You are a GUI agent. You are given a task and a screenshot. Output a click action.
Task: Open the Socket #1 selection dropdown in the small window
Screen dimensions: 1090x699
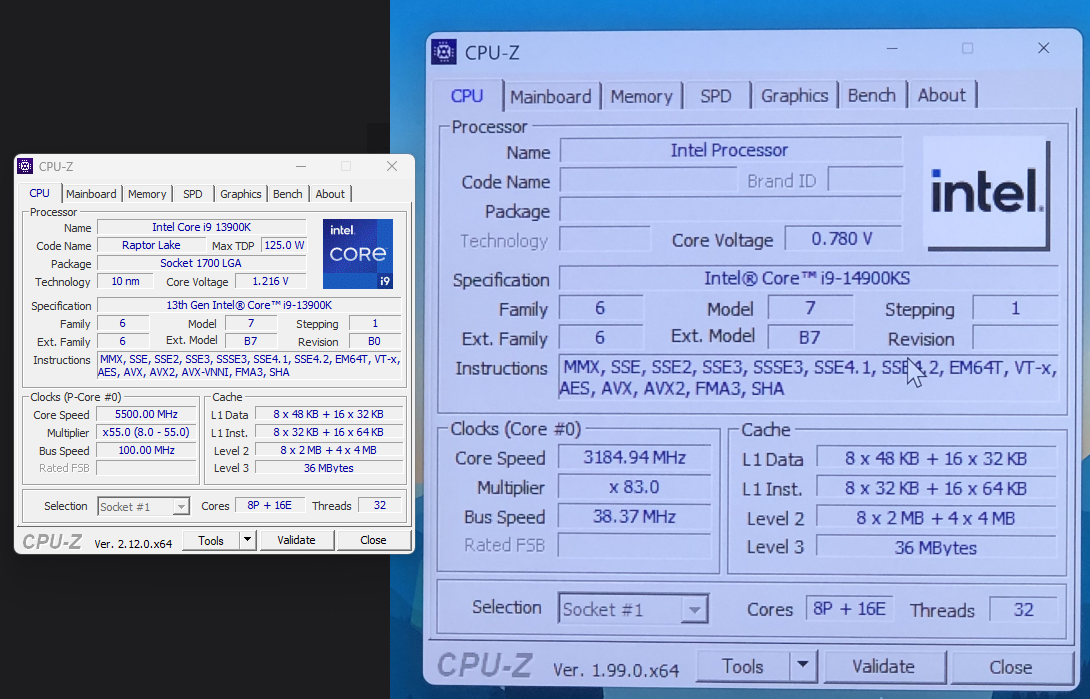[144, 507]
